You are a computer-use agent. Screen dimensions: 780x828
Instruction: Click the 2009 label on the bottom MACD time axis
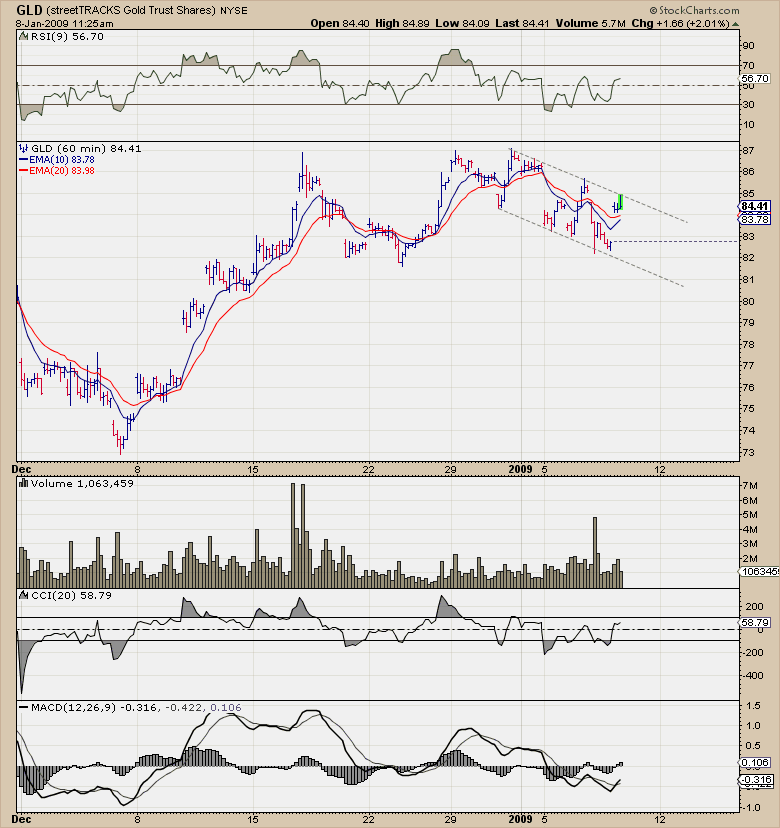point(520,820)
